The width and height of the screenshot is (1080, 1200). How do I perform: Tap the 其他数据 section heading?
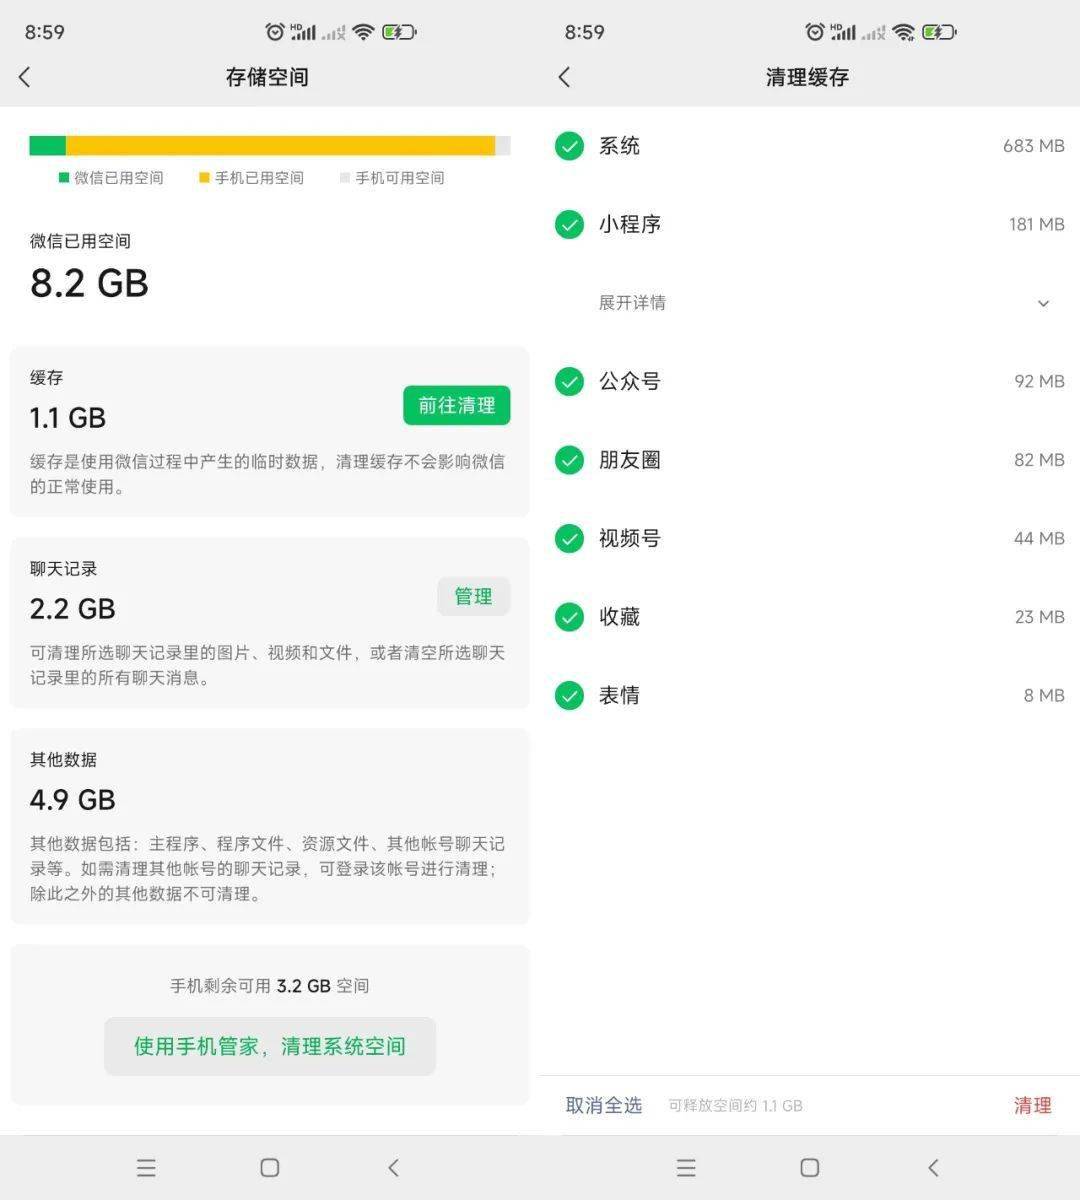[64, 760]
